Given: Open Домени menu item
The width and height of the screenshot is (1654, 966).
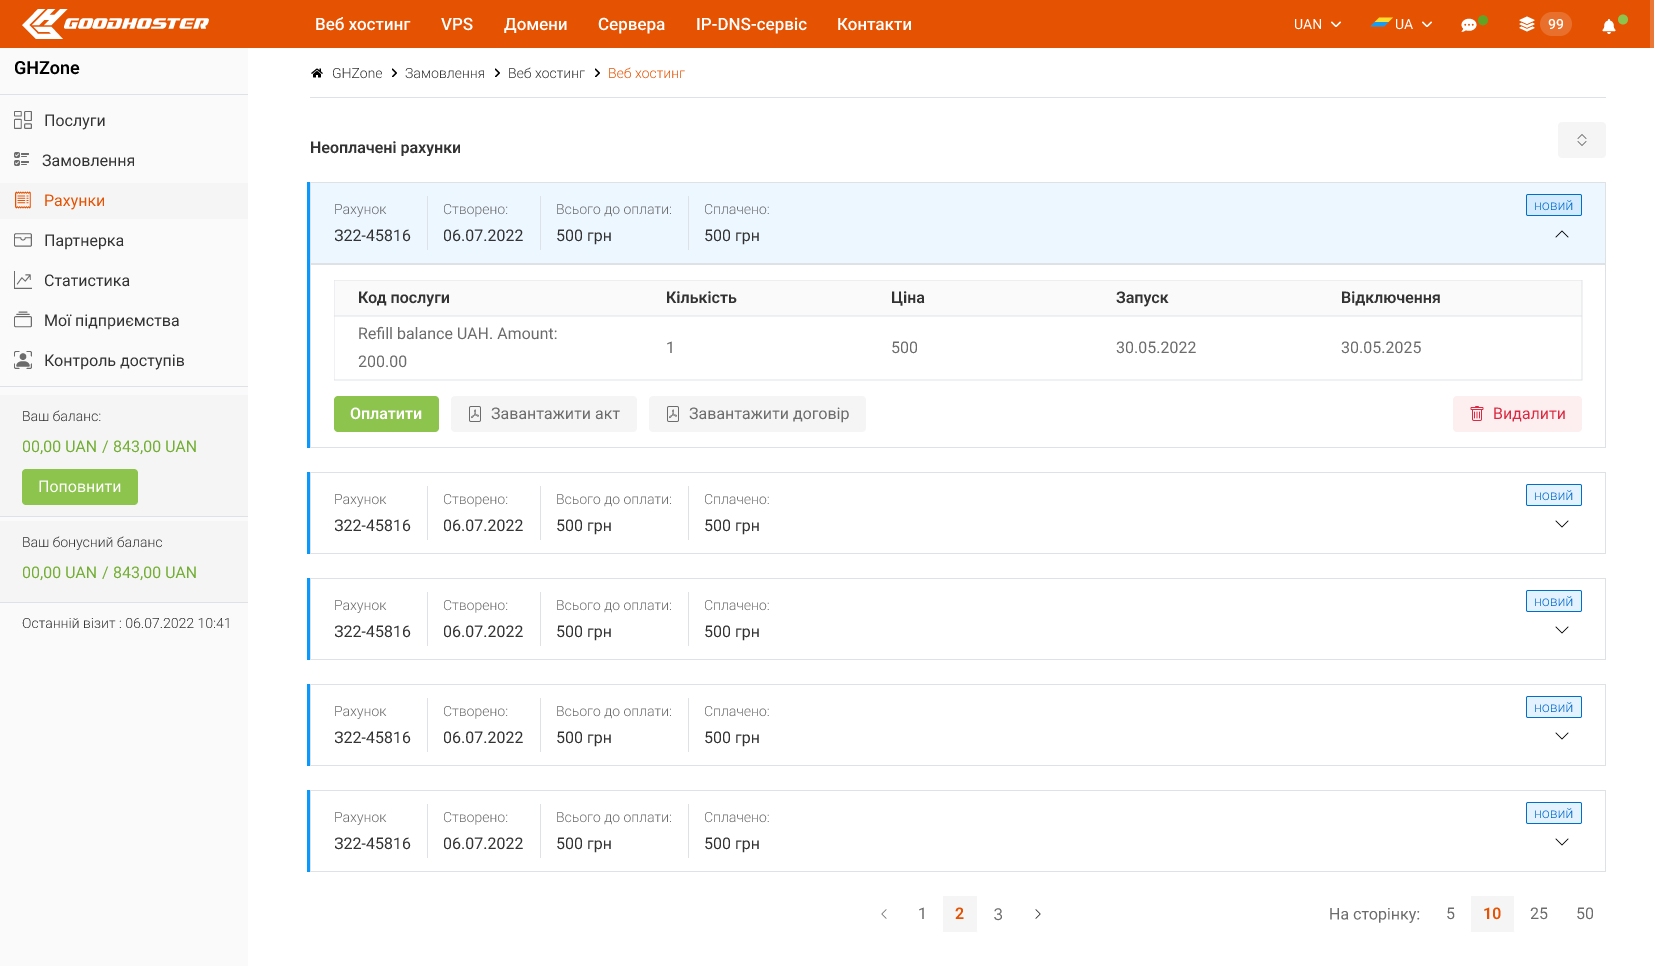Looking at the screenshot, I should 536,24.
